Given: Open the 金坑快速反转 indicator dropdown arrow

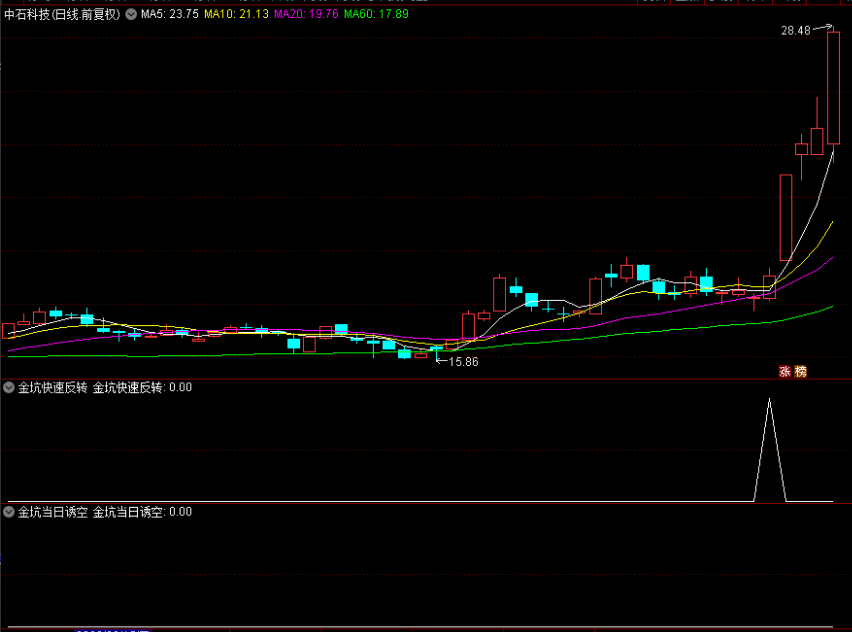Looking at the screenshot, I should click(9, 387).
